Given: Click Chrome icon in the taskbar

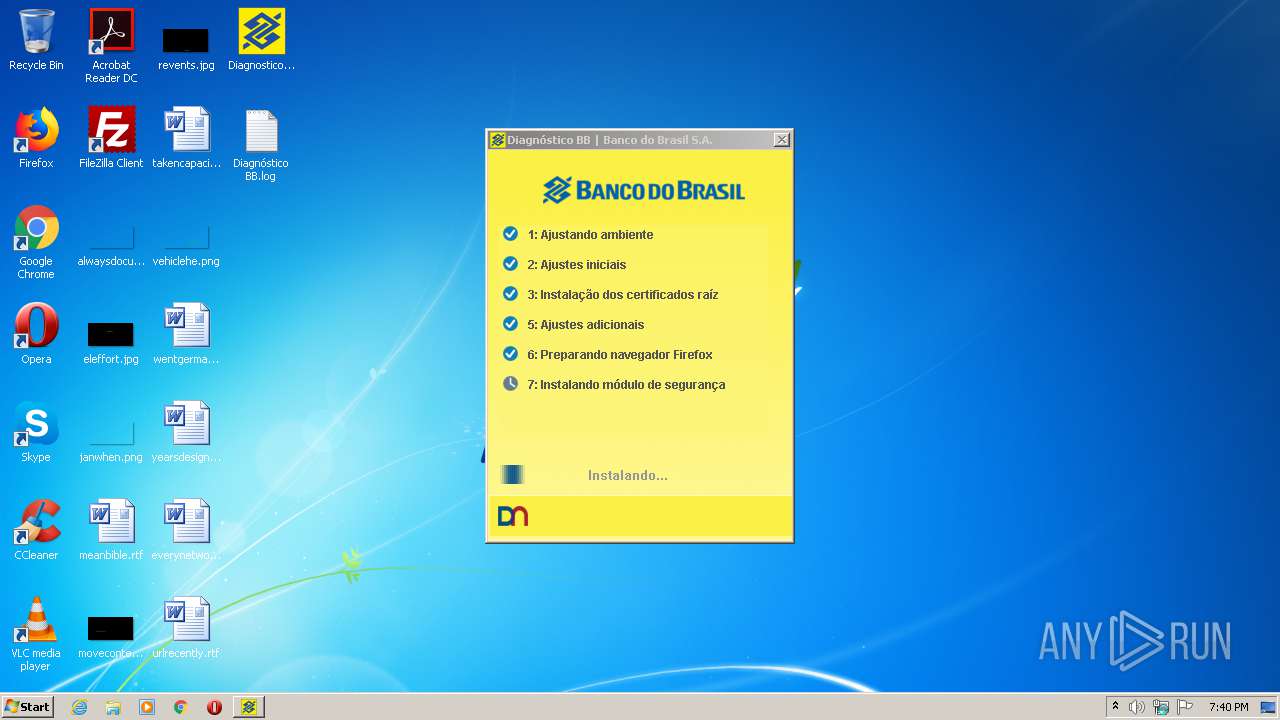Looking at the screenshot, I should (x=181, y=707).
